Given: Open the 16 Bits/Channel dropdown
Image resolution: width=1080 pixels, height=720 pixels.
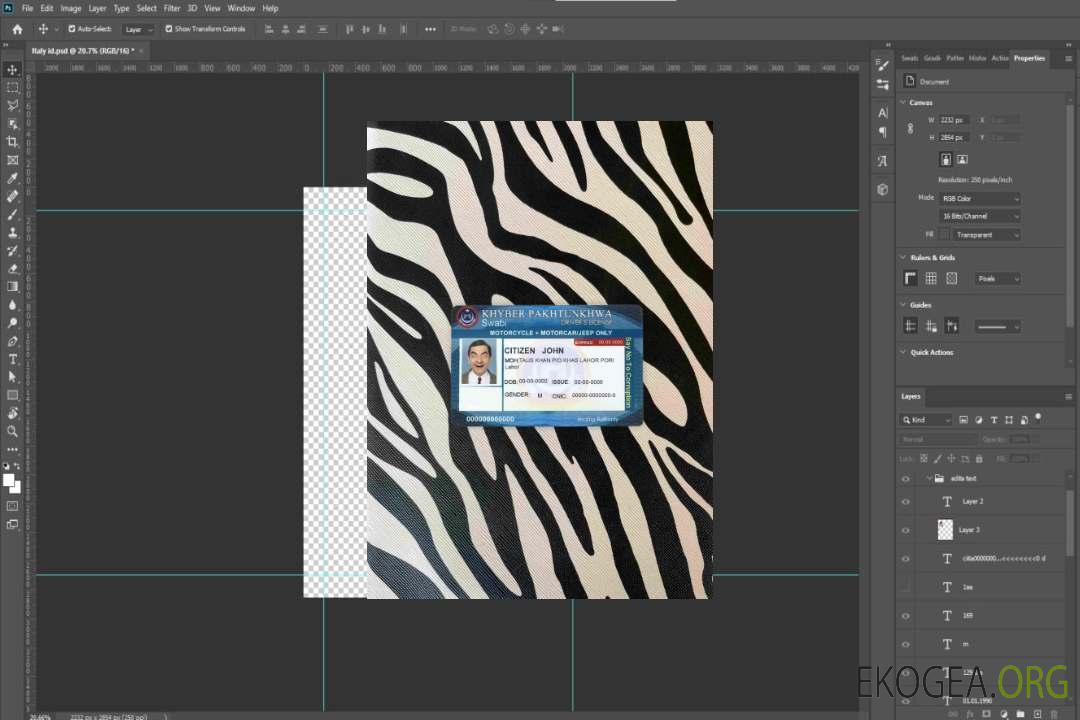Looking at the screenshot, I should click(x=980, y=217).
